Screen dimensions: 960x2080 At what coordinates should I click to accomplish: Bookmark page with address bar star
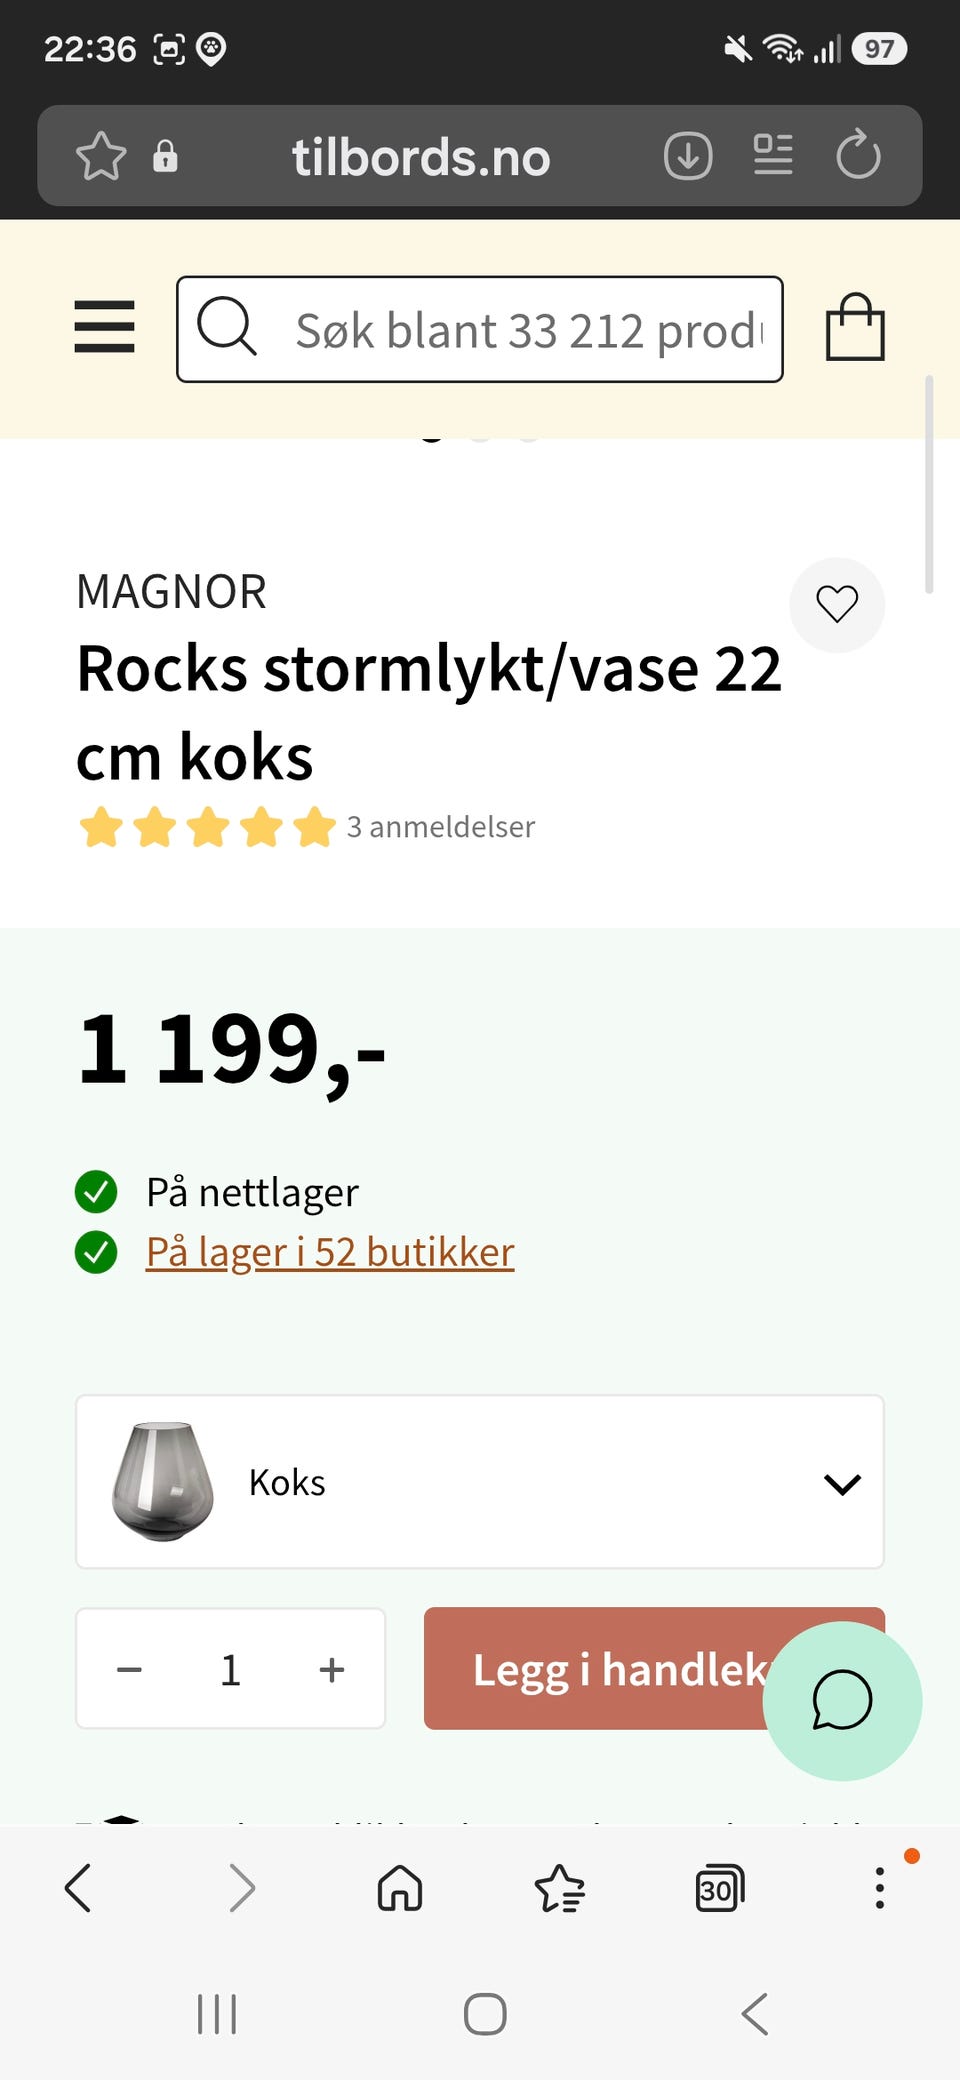(101, 156)
